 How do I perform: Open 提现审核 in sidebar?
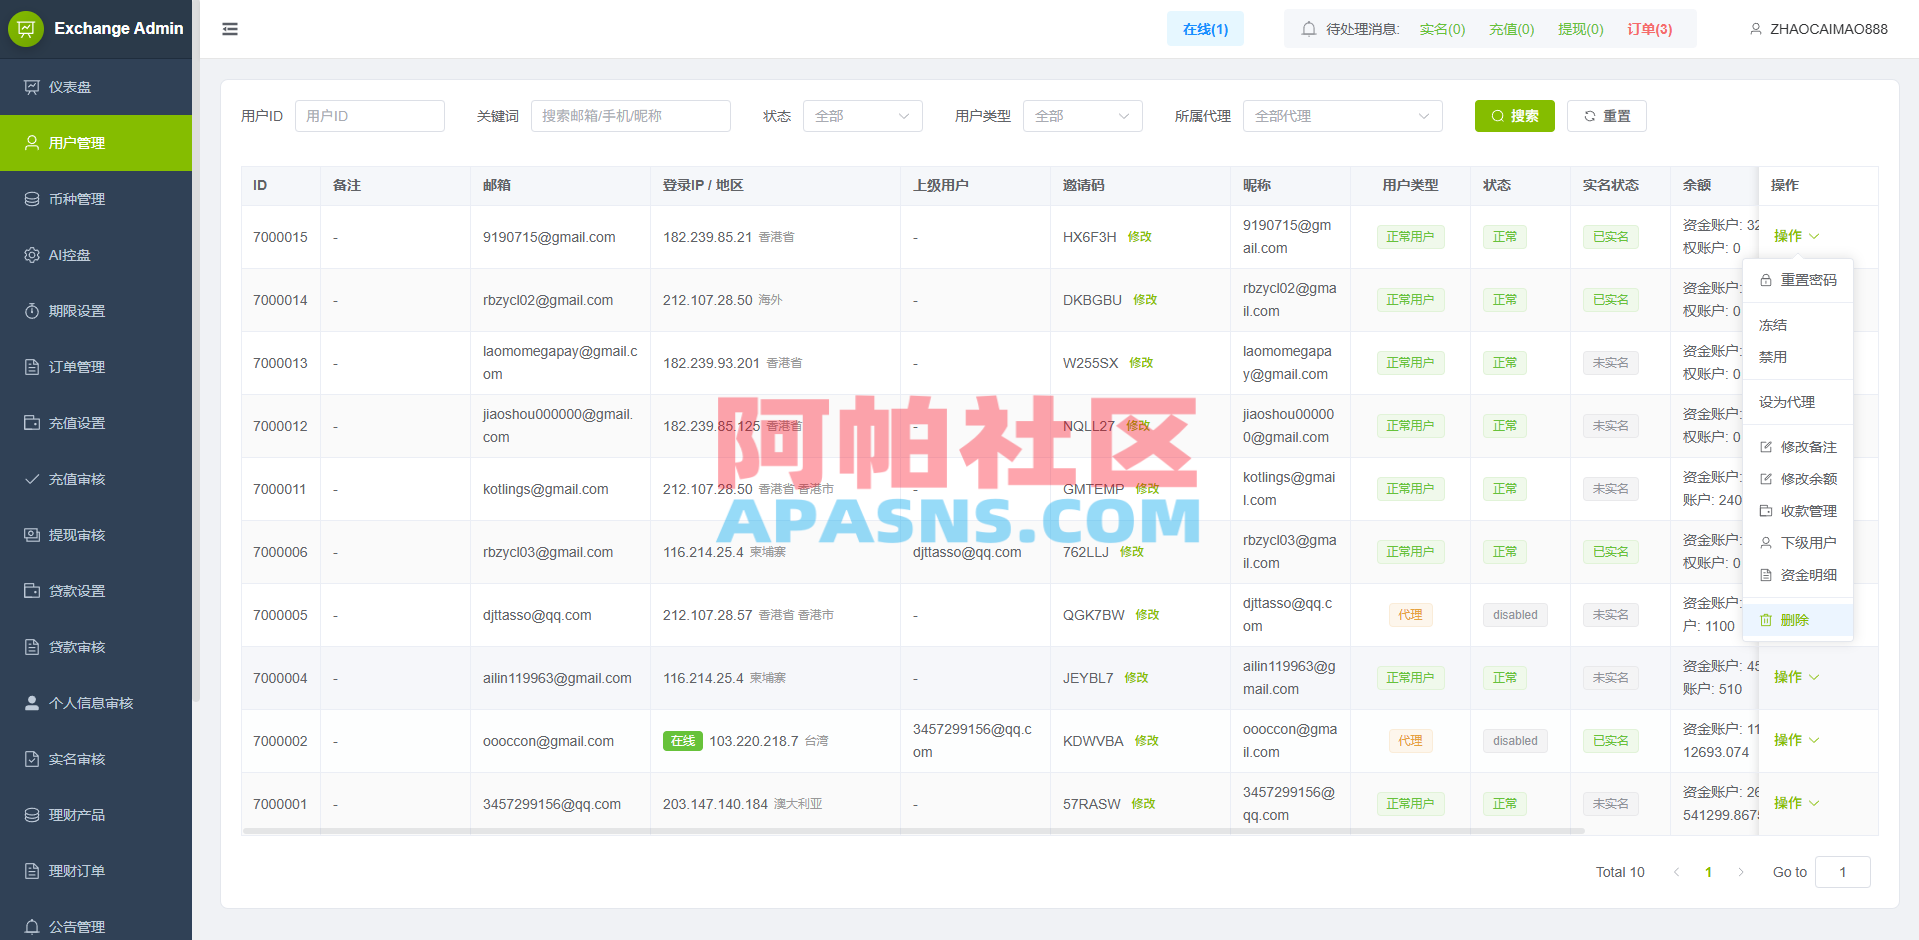(x=96, y=535)
